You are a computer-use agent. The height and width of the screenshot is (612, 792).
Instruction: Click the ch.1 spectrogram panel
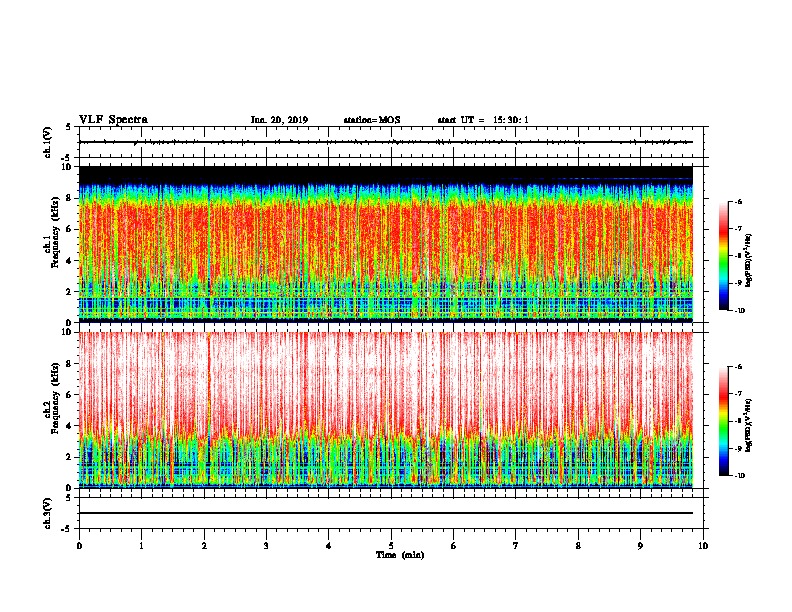[385, 244]
